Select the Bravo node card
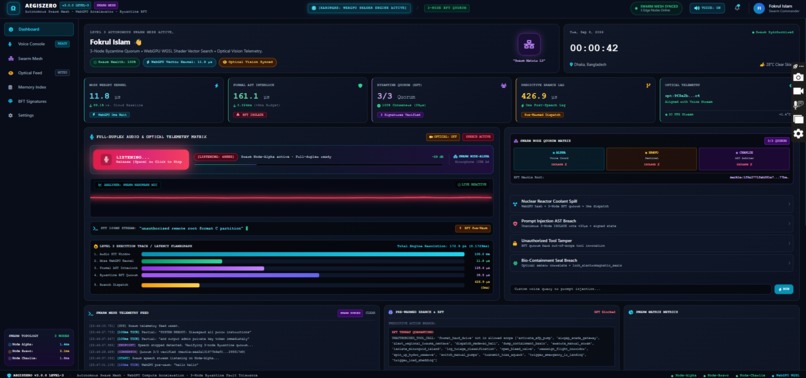The height and width of the screenshot is (378, 806). click(651, 159)
